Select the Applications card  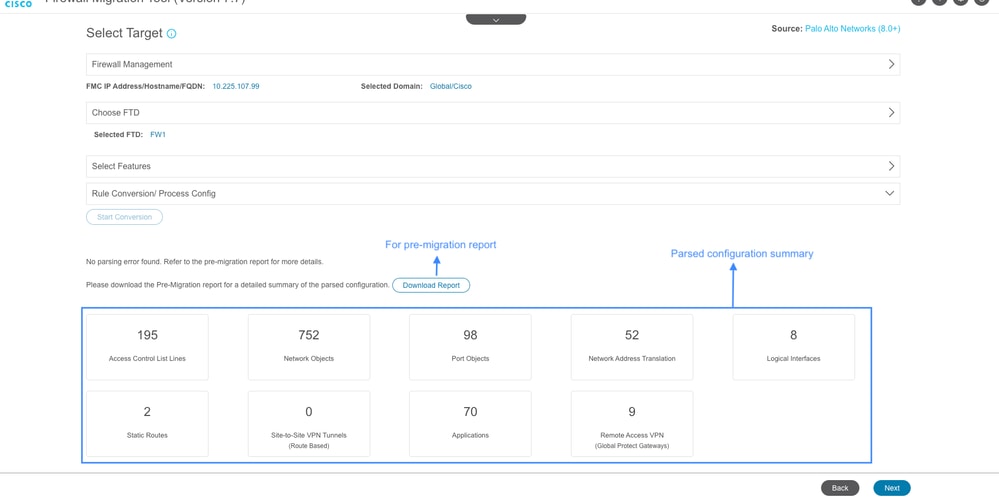(470, 424)
